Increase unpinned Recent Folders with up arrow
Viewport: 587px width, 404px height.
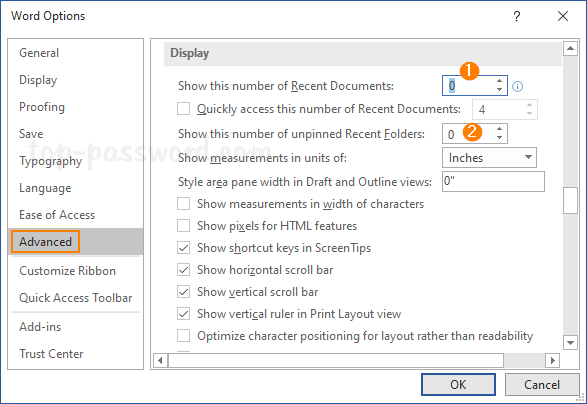pos(499,129)
